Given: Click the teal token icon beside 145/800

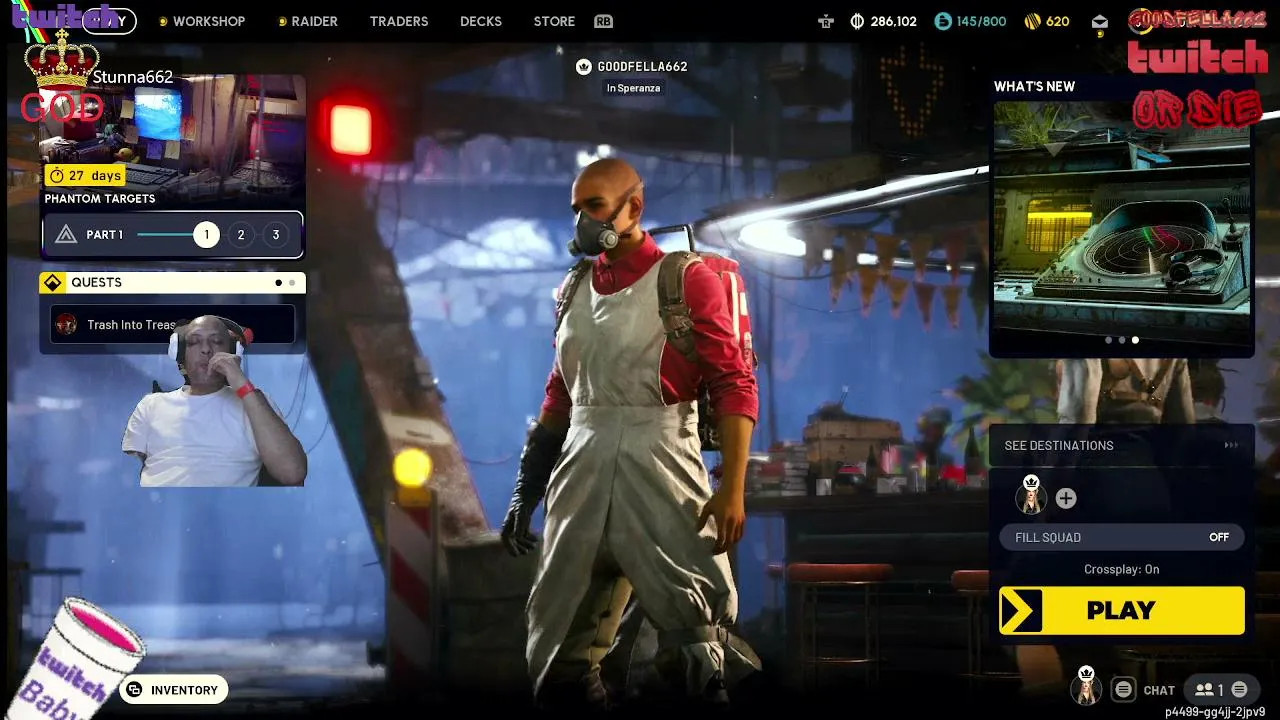Looking at the screenshot, I should click(943, 21).
